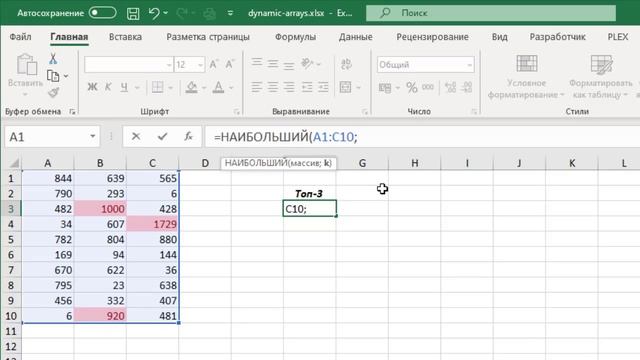Toggle bold Ж formatting
This screenshot has width=640, height=360.
(x=92, y=87)
